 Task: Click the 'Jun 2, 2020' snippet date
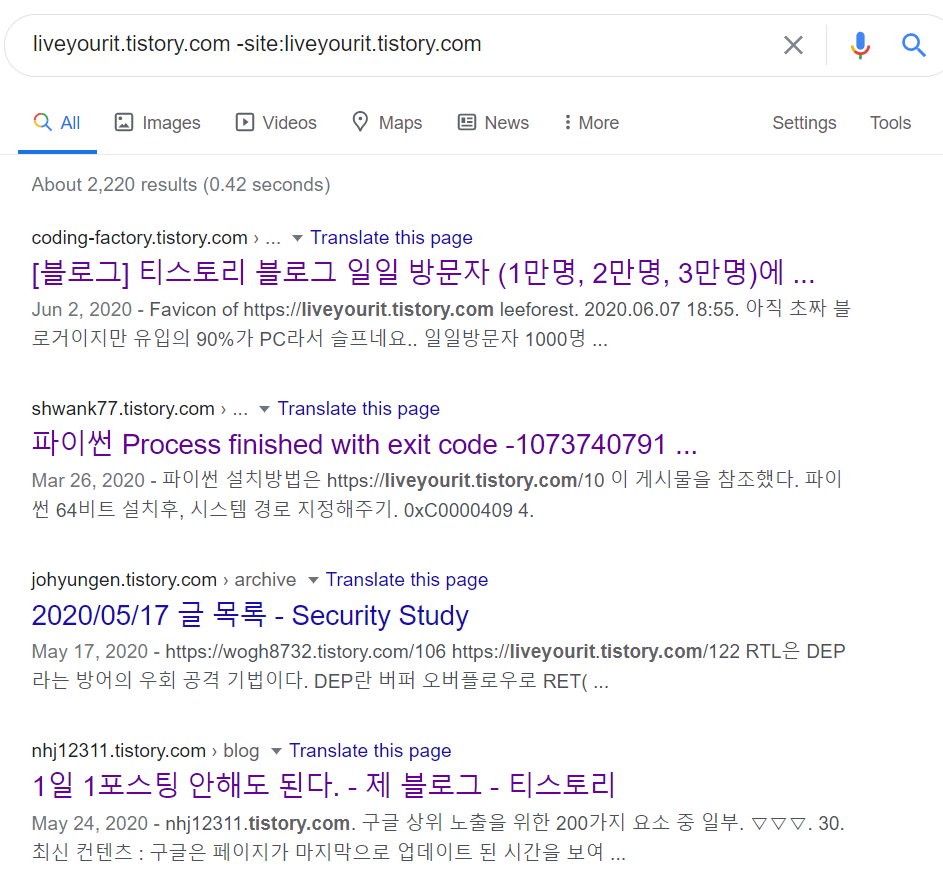pyautogui.click(x=82, y=310)
